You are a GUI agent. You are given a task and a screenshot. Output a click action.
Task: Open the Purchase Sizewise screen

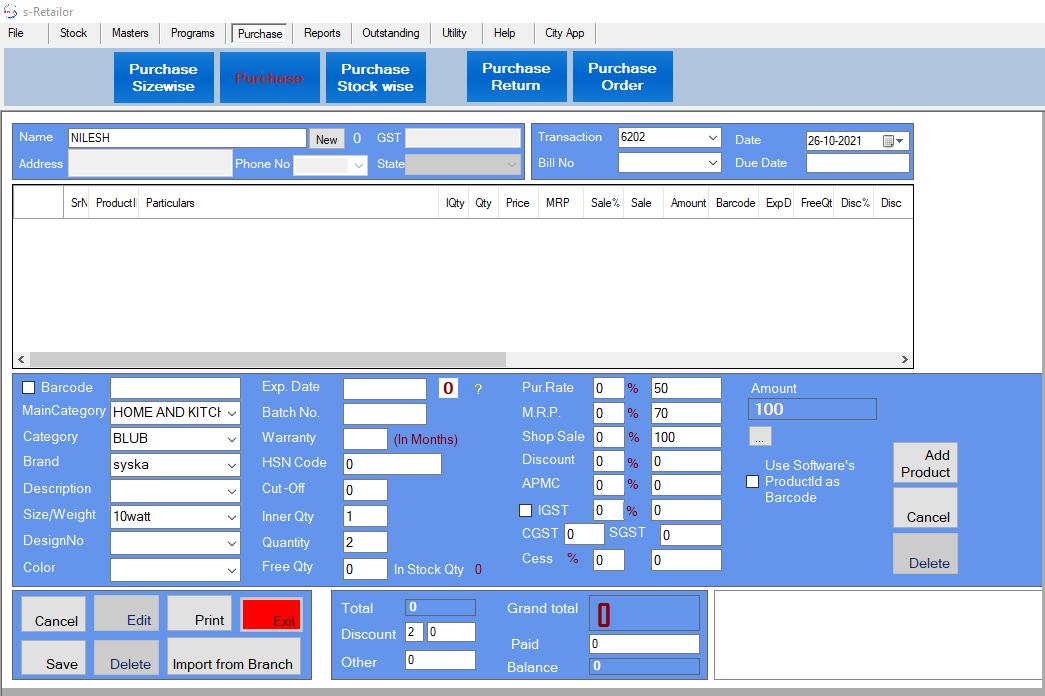[x=163, y=77]
